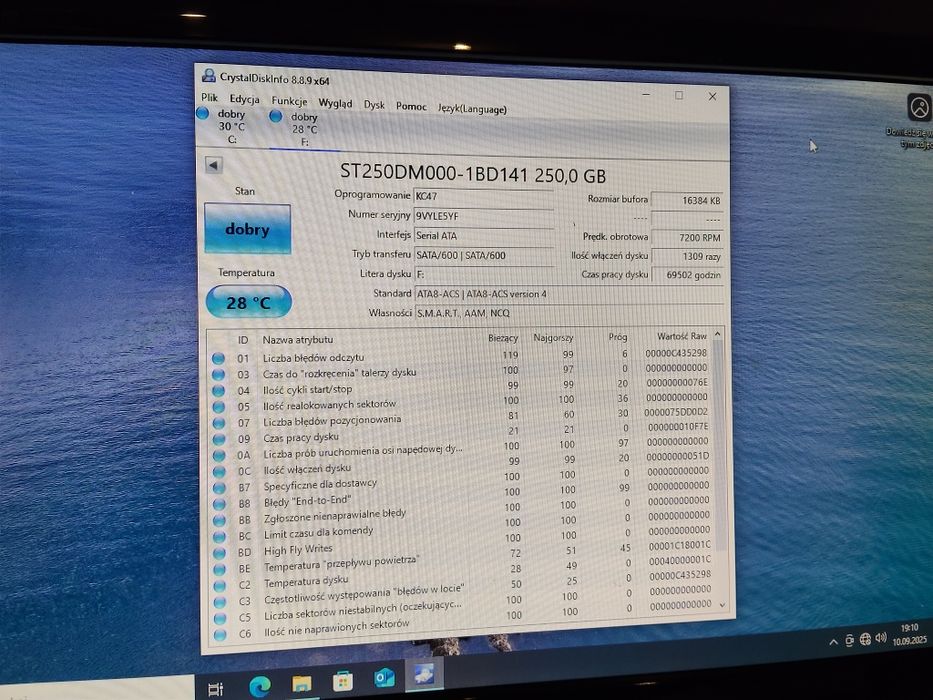Select the Liczba błędów odczytu row

click(x=461, y=356)
